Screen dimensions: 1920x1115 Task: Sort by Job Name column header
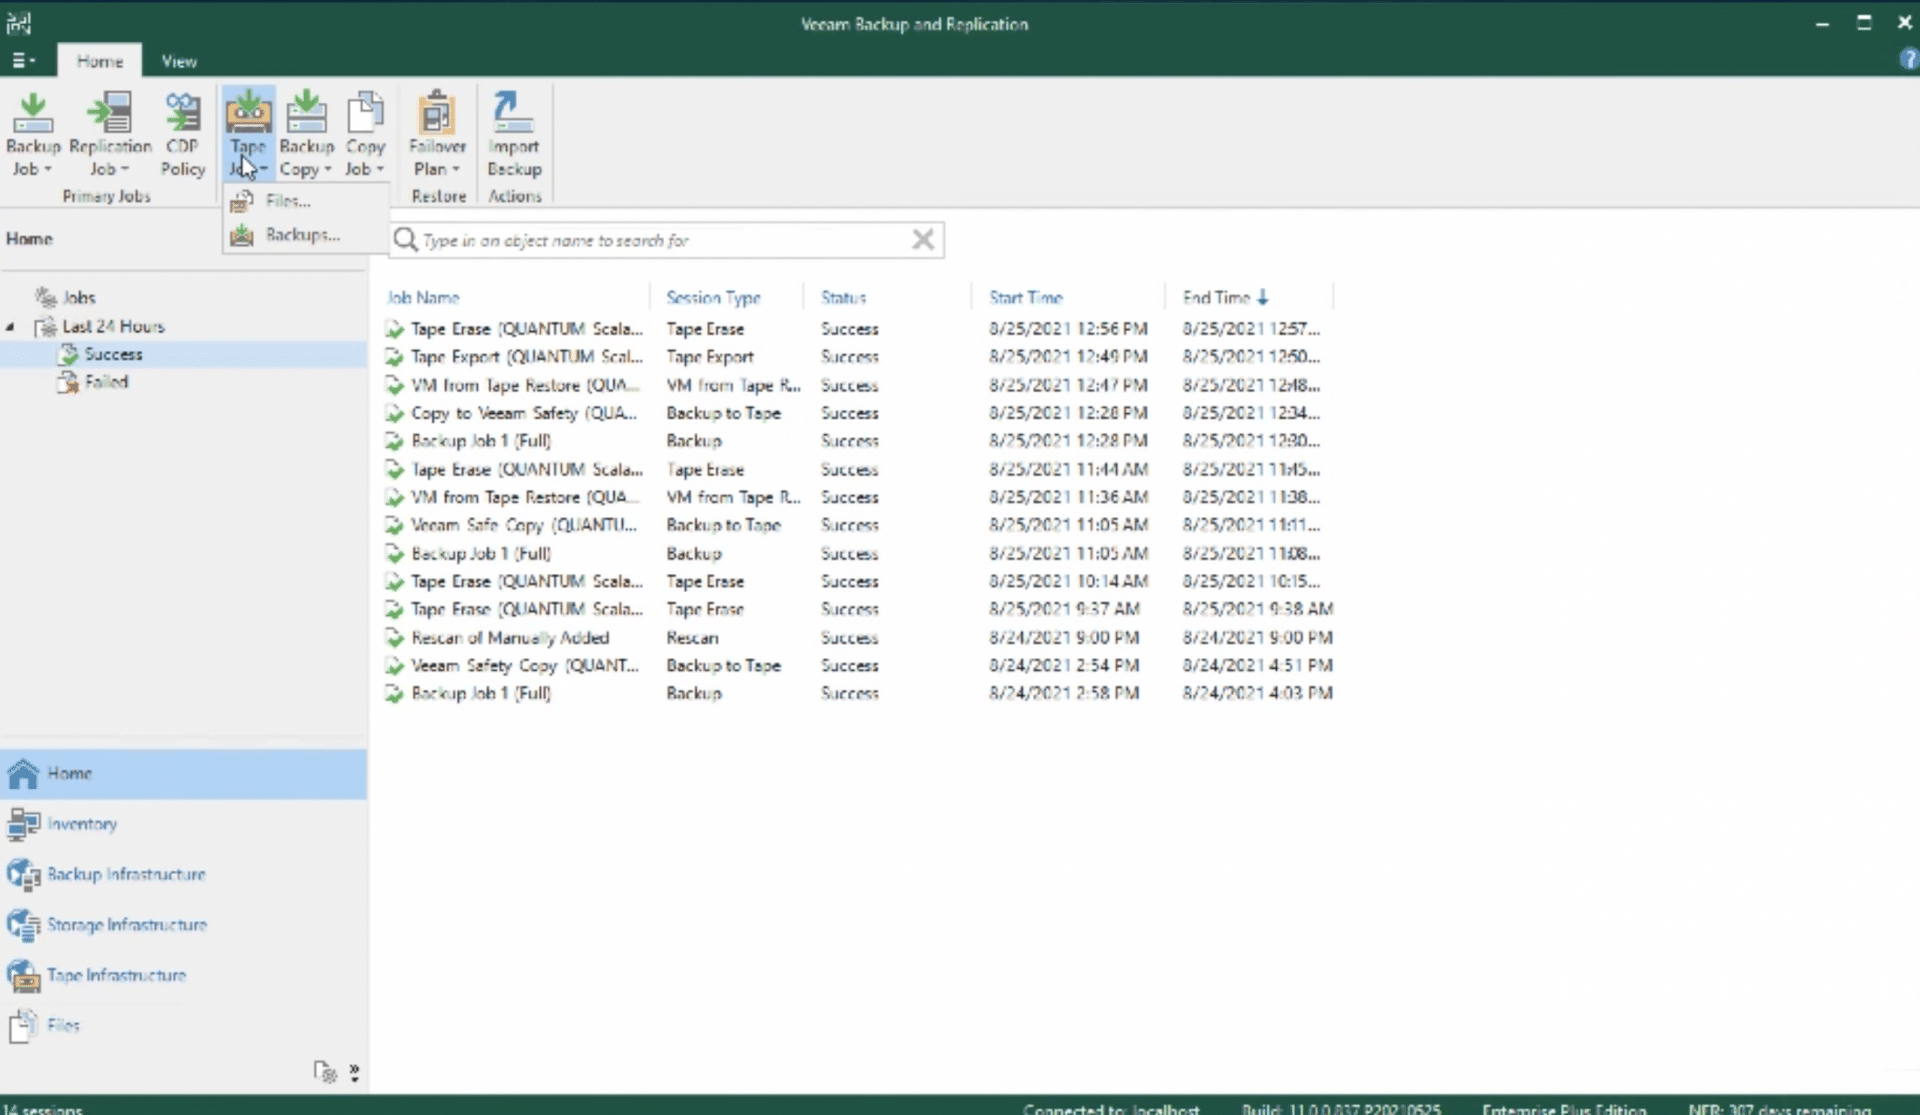pyautogui.click(x=422, y=298)
